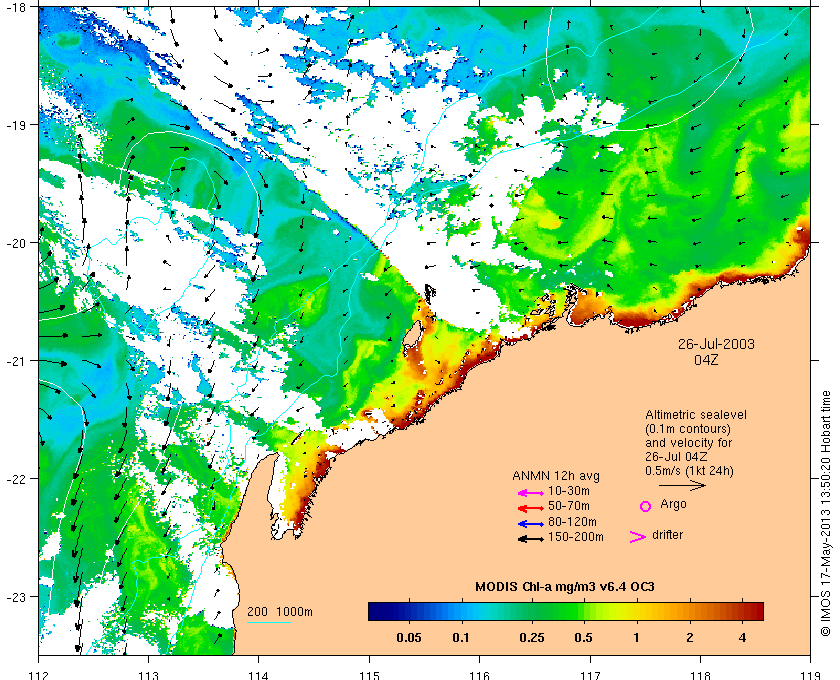Click the 'MODIS Chl-a mg/m3 v6.4 OC3' title
This screenshot has height=680, width=840.
tap(565, 587)
